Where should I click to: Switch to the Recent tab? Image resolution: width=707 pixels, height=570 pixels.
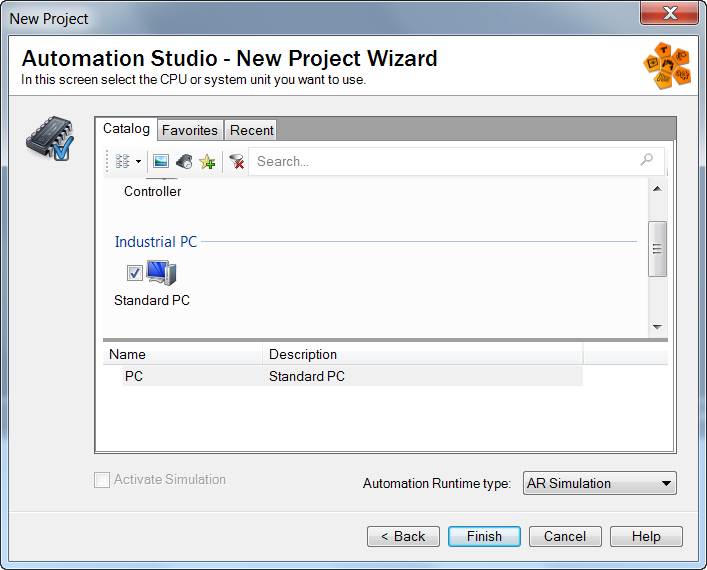coord(251,130)
